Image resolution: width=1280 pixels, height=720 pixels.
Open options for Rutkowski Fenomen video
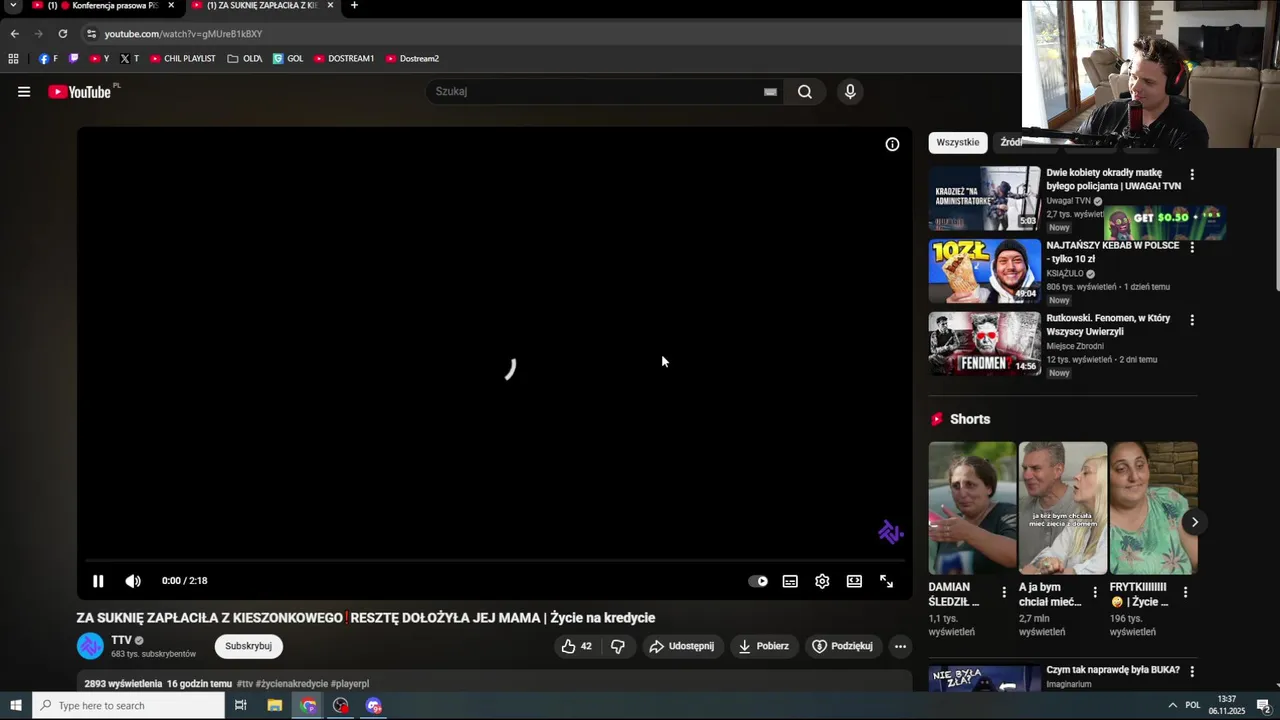1191,320
